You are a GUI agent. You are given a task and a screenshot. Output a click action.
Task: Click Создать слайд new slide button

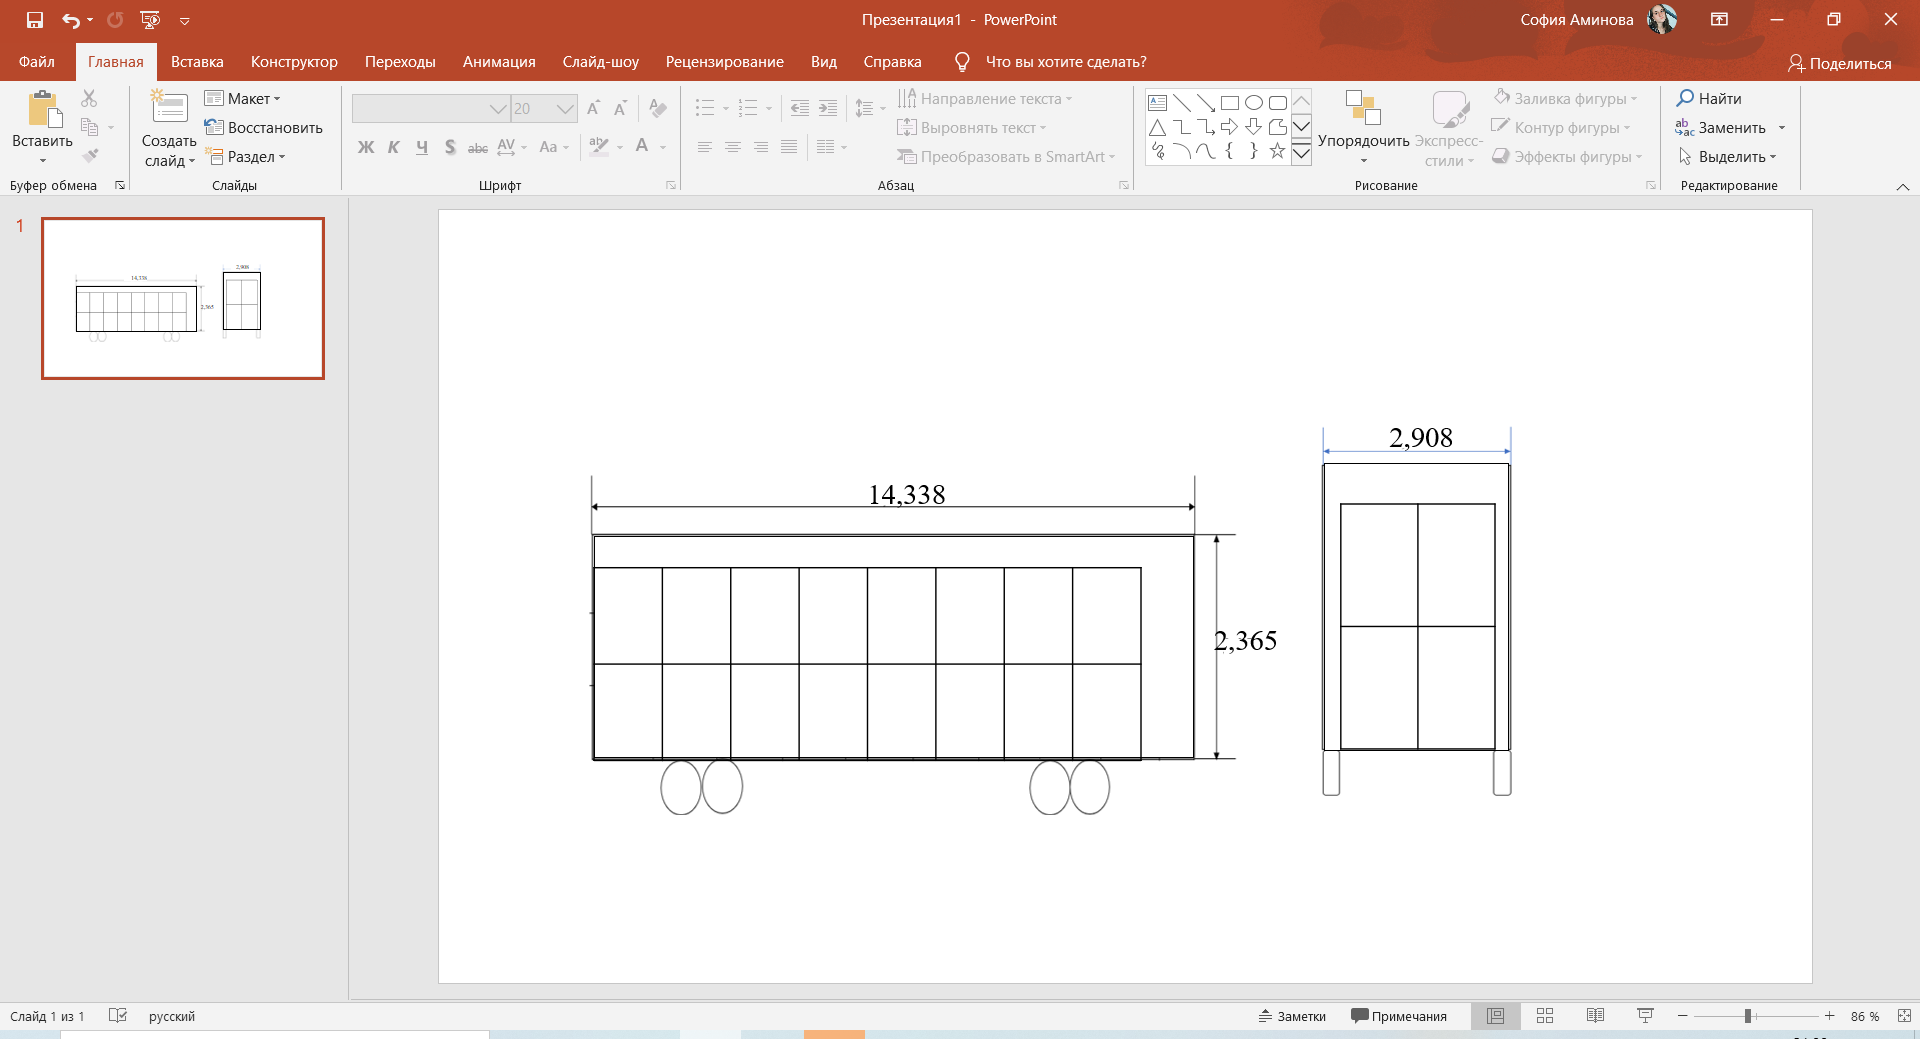click(169, 128)
